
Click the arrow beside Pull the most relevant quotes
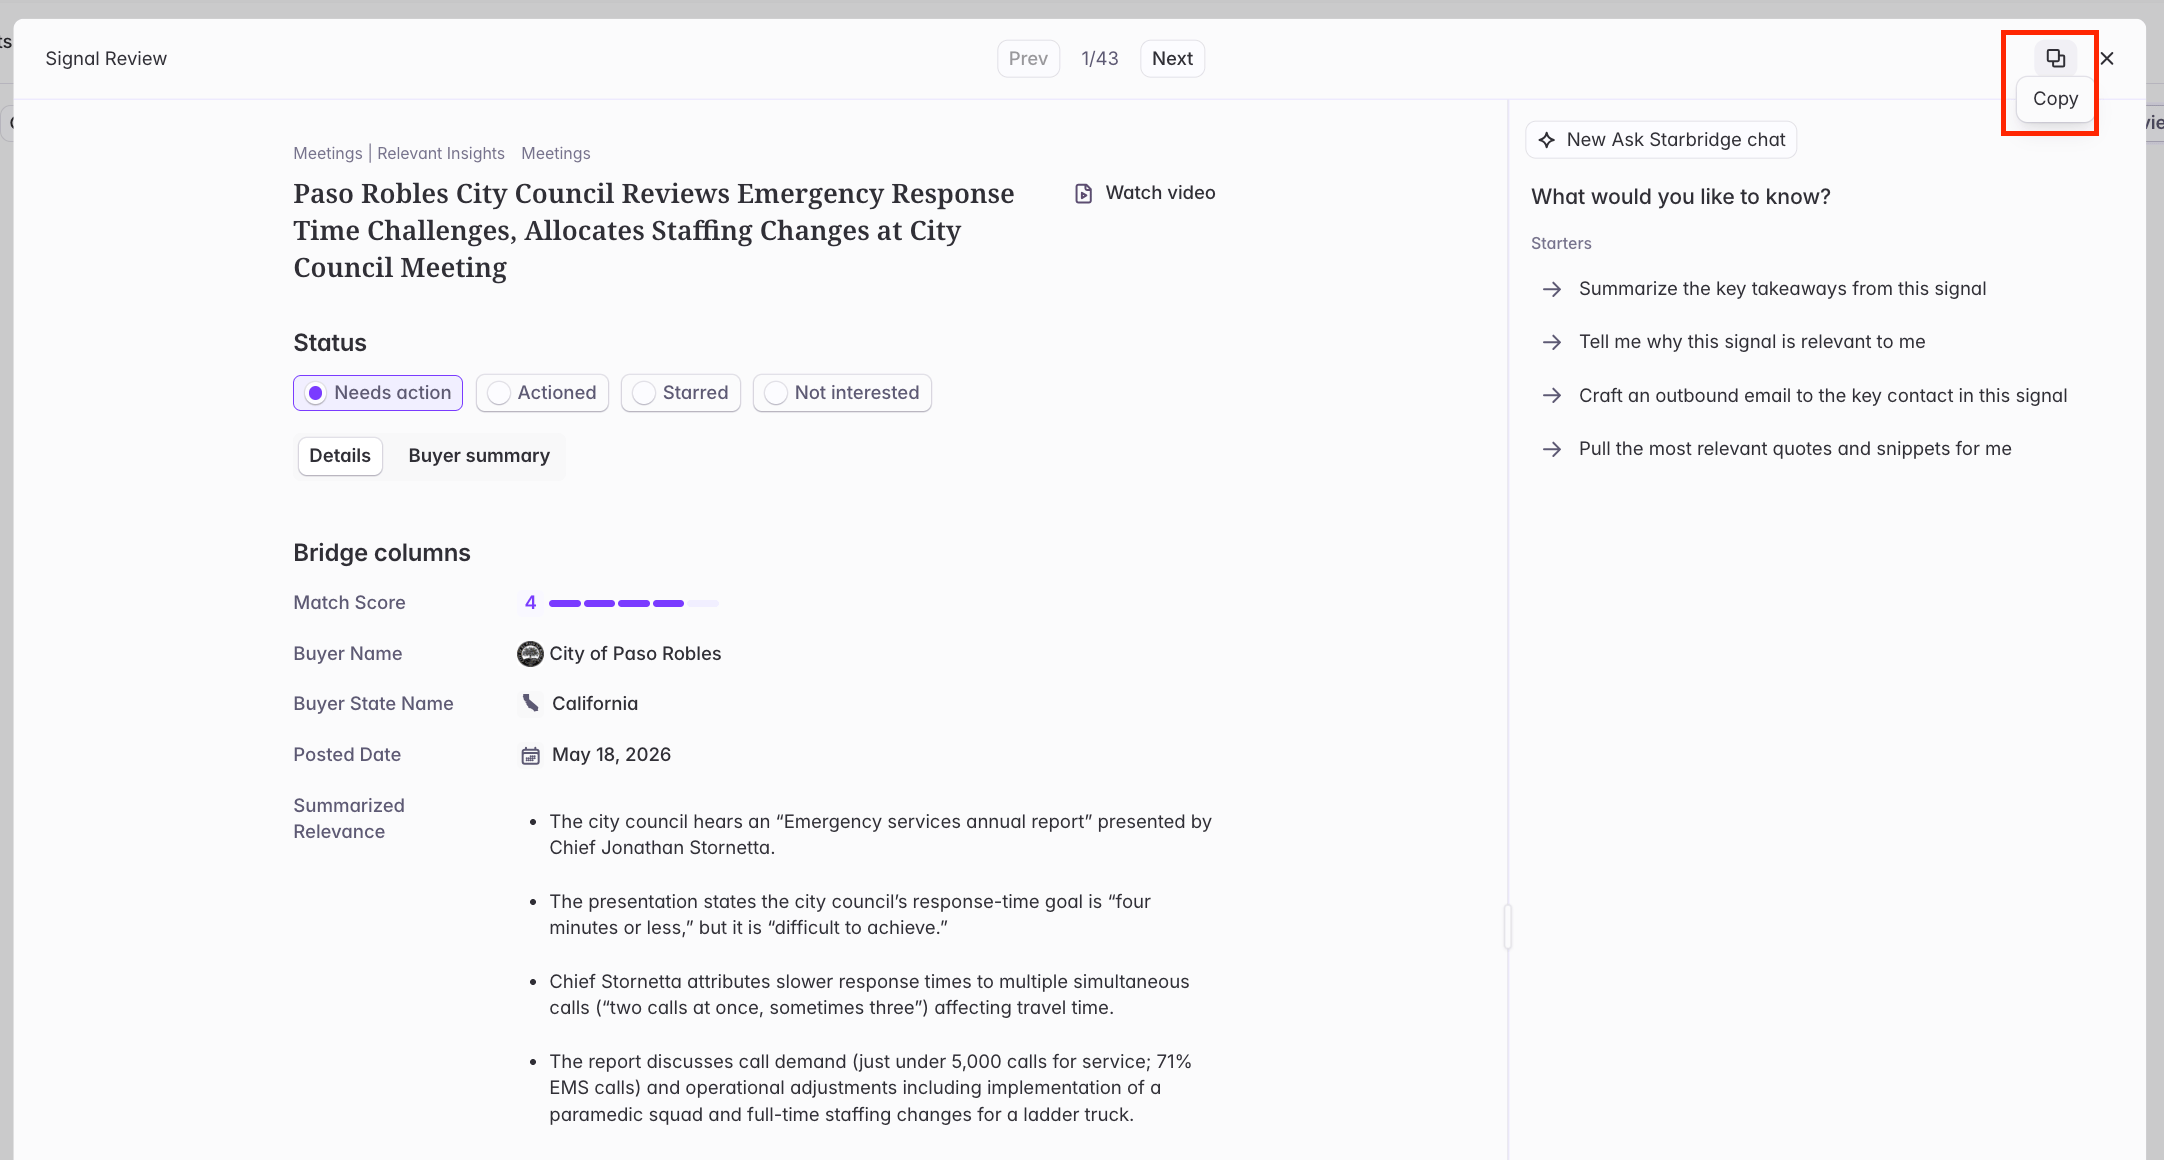click(x=1552, y=449)
